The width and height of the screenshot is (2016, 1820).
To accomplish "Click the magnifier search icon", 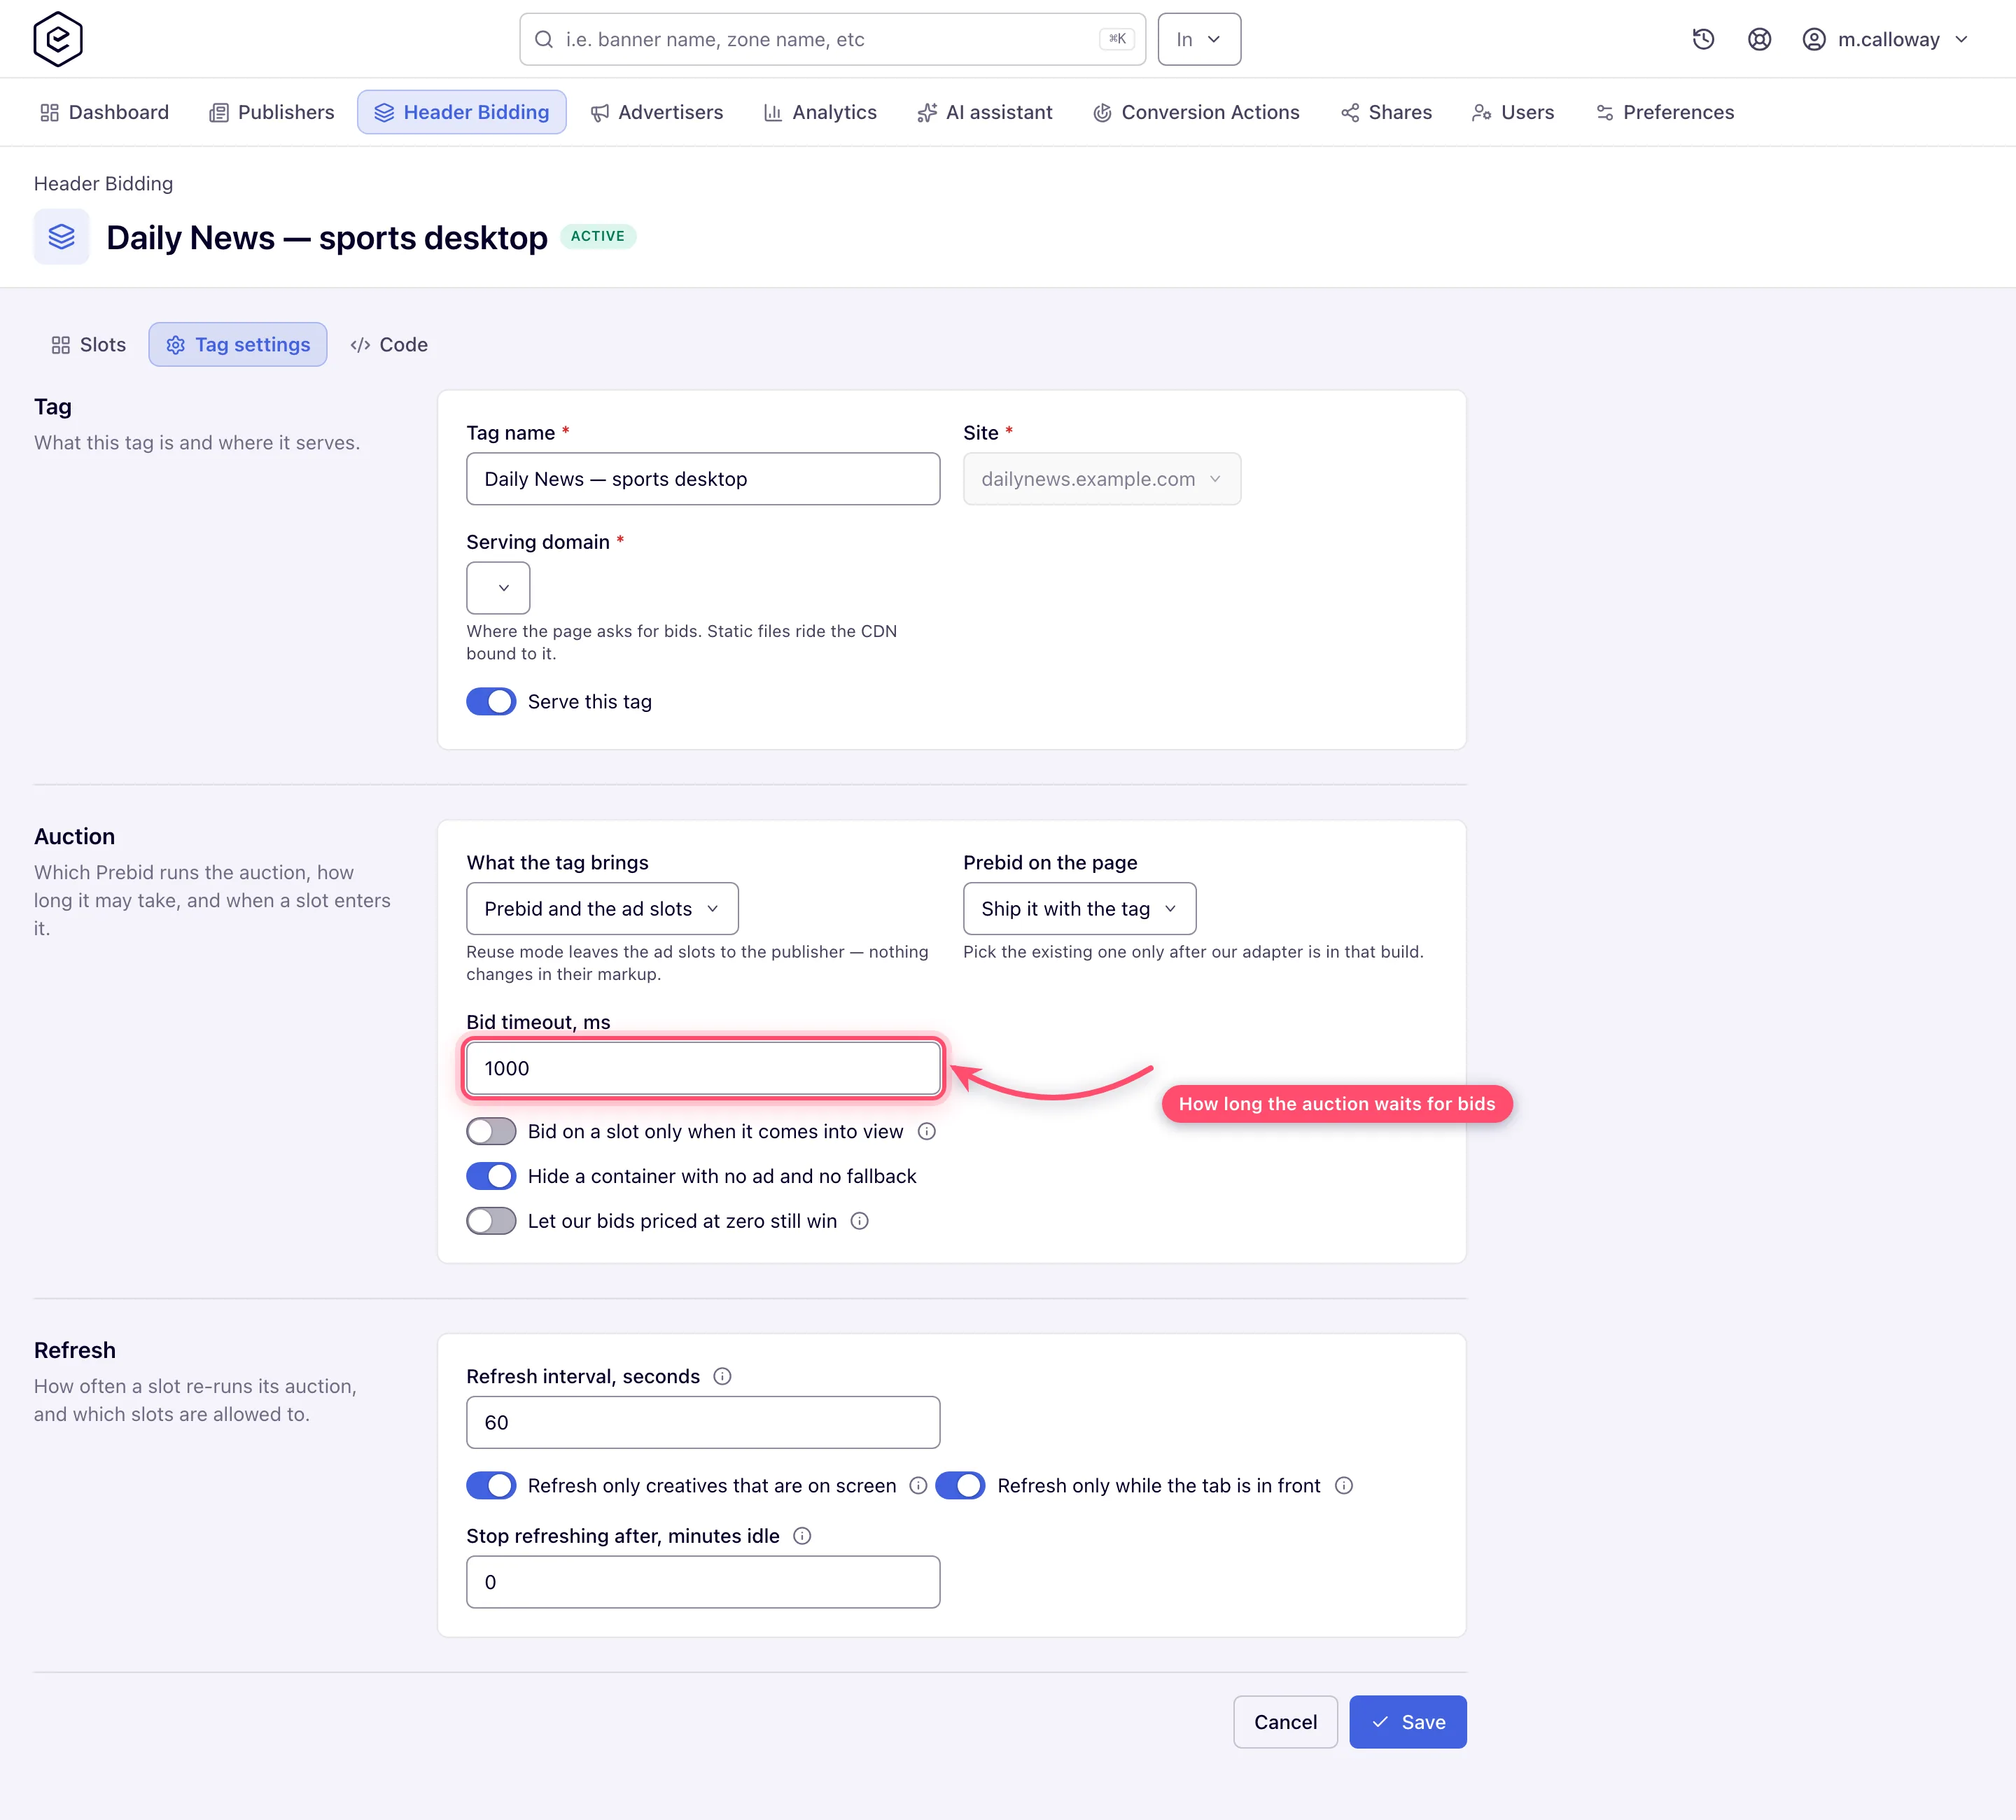I will 544,39.
